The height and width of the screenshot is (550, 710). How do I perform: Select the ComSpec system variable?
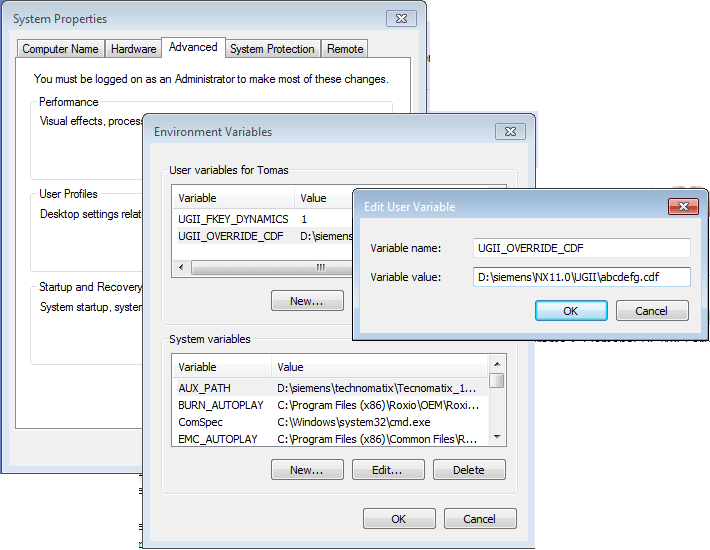pos(331,422)
